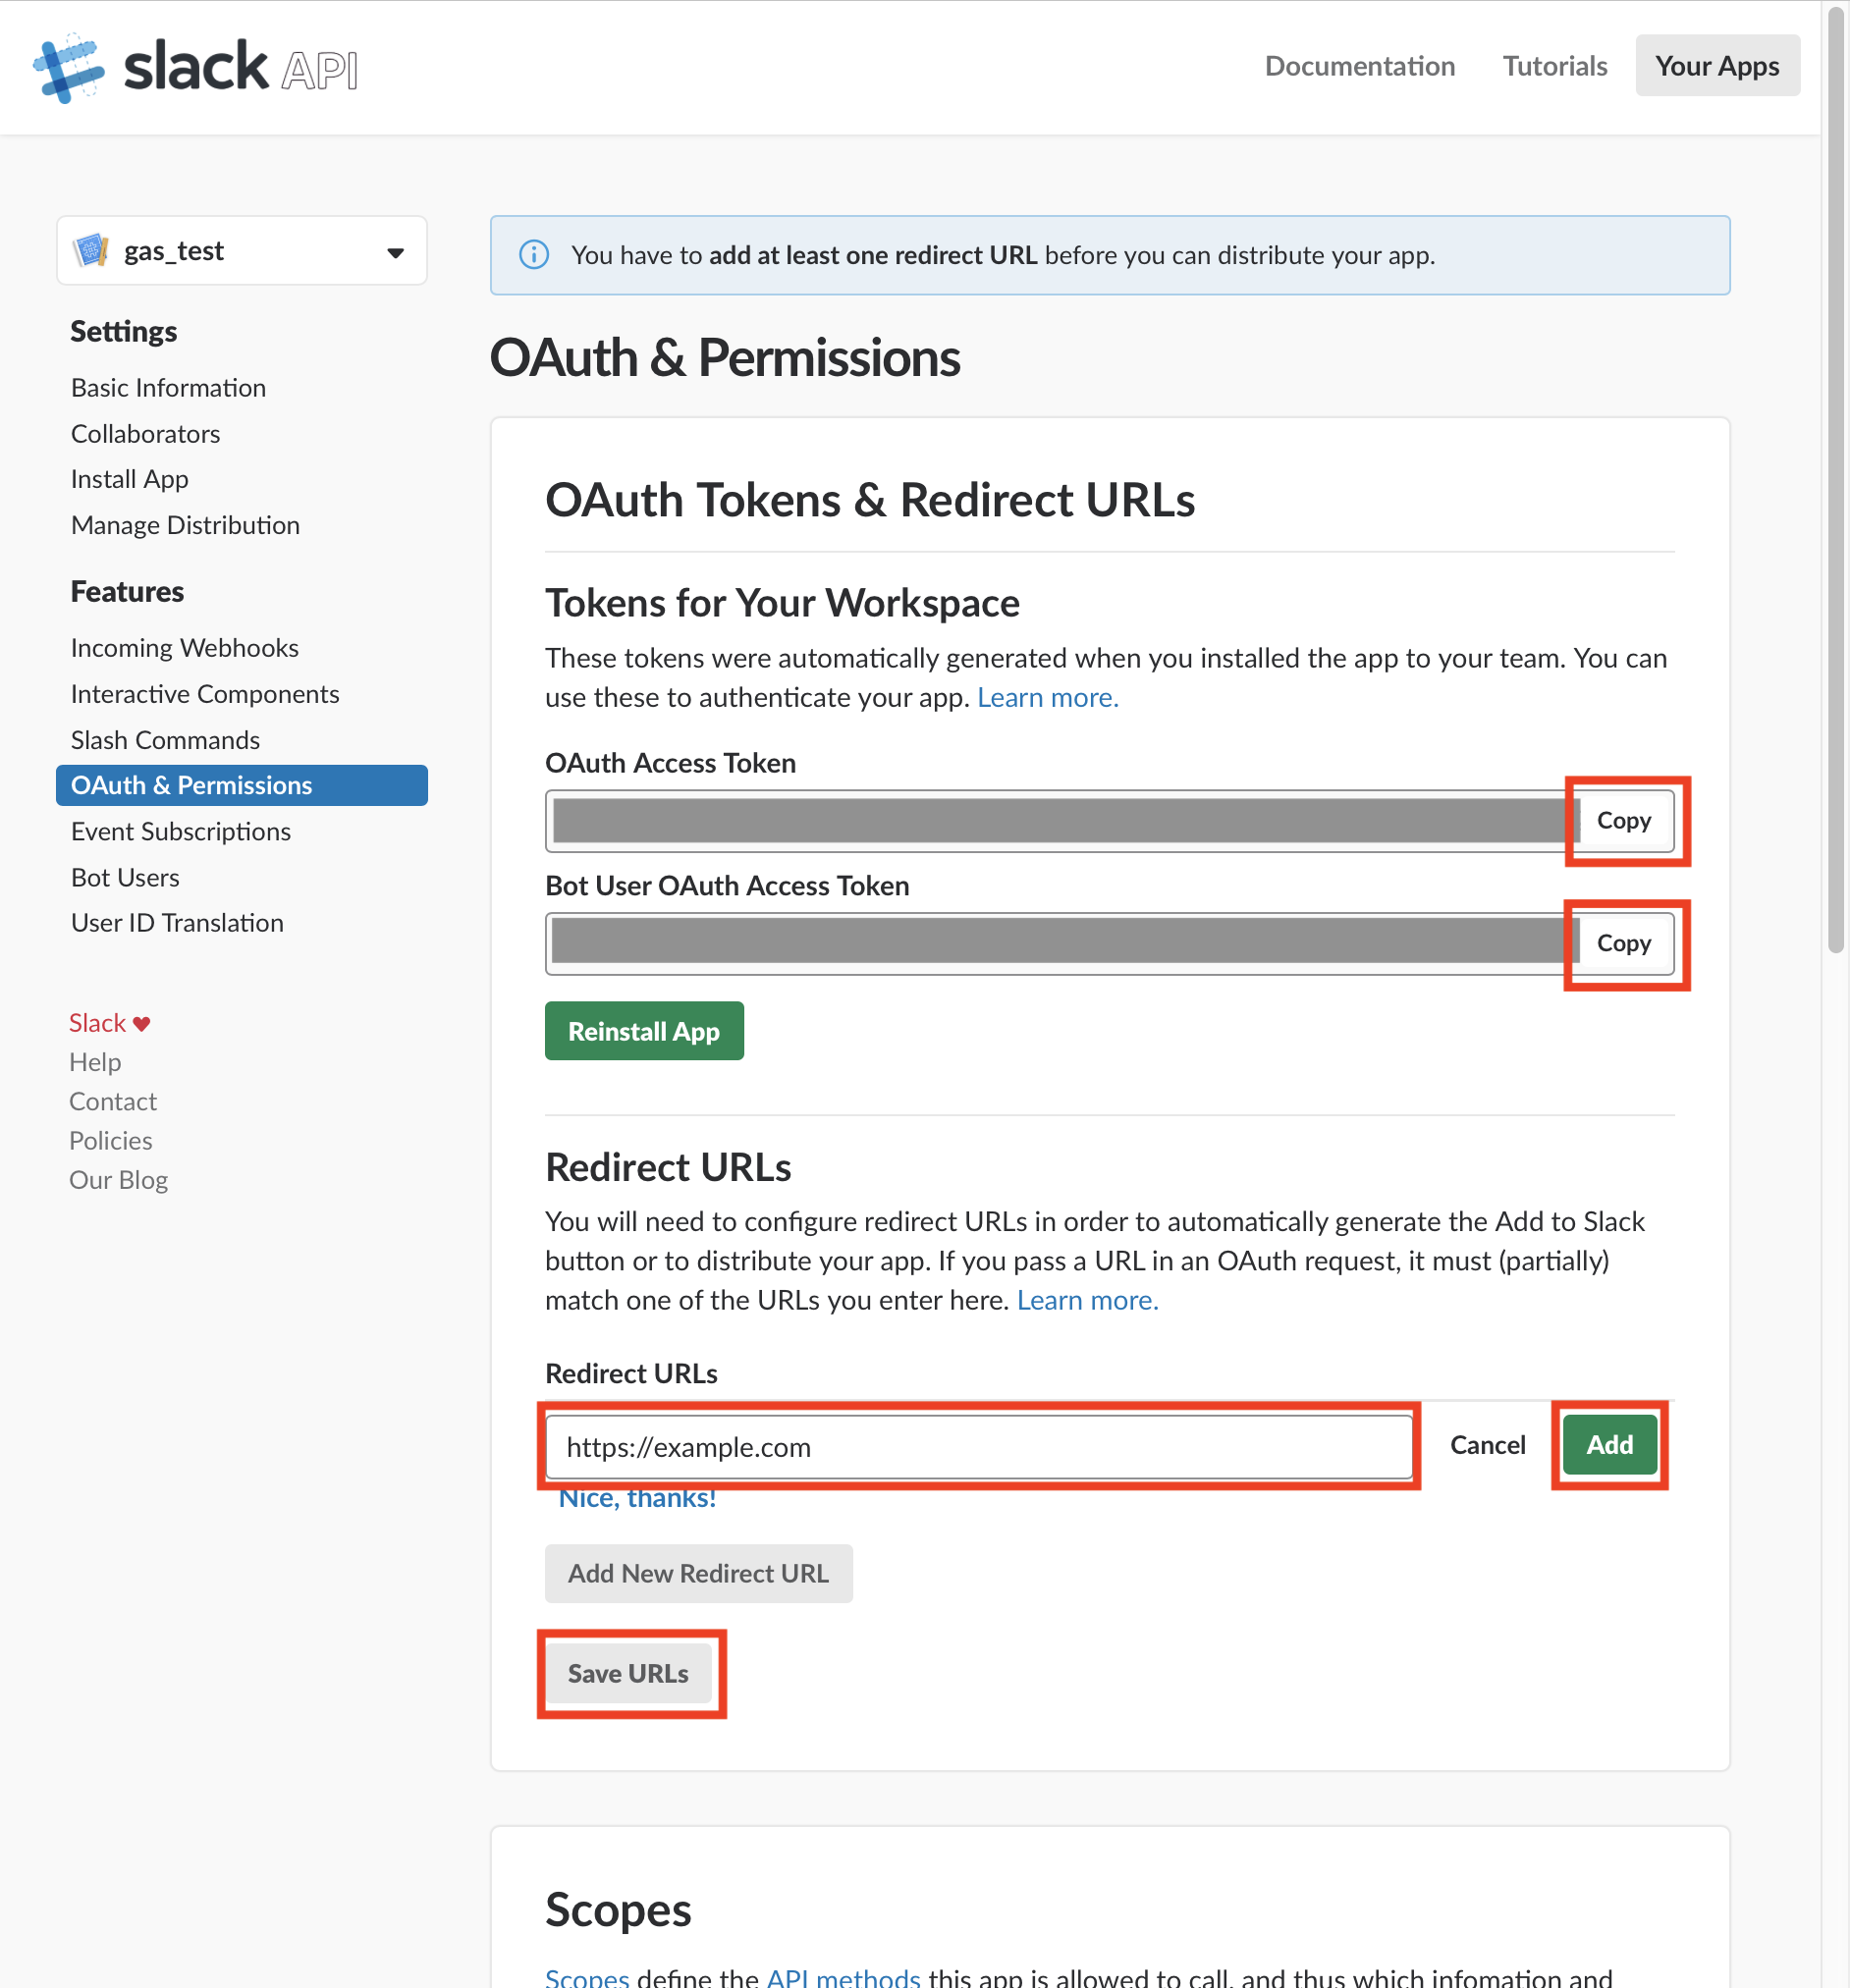Open the Interactive Components feature
The height and width of the screenshot is (1988, 1850).
click(x=205, y=694)
